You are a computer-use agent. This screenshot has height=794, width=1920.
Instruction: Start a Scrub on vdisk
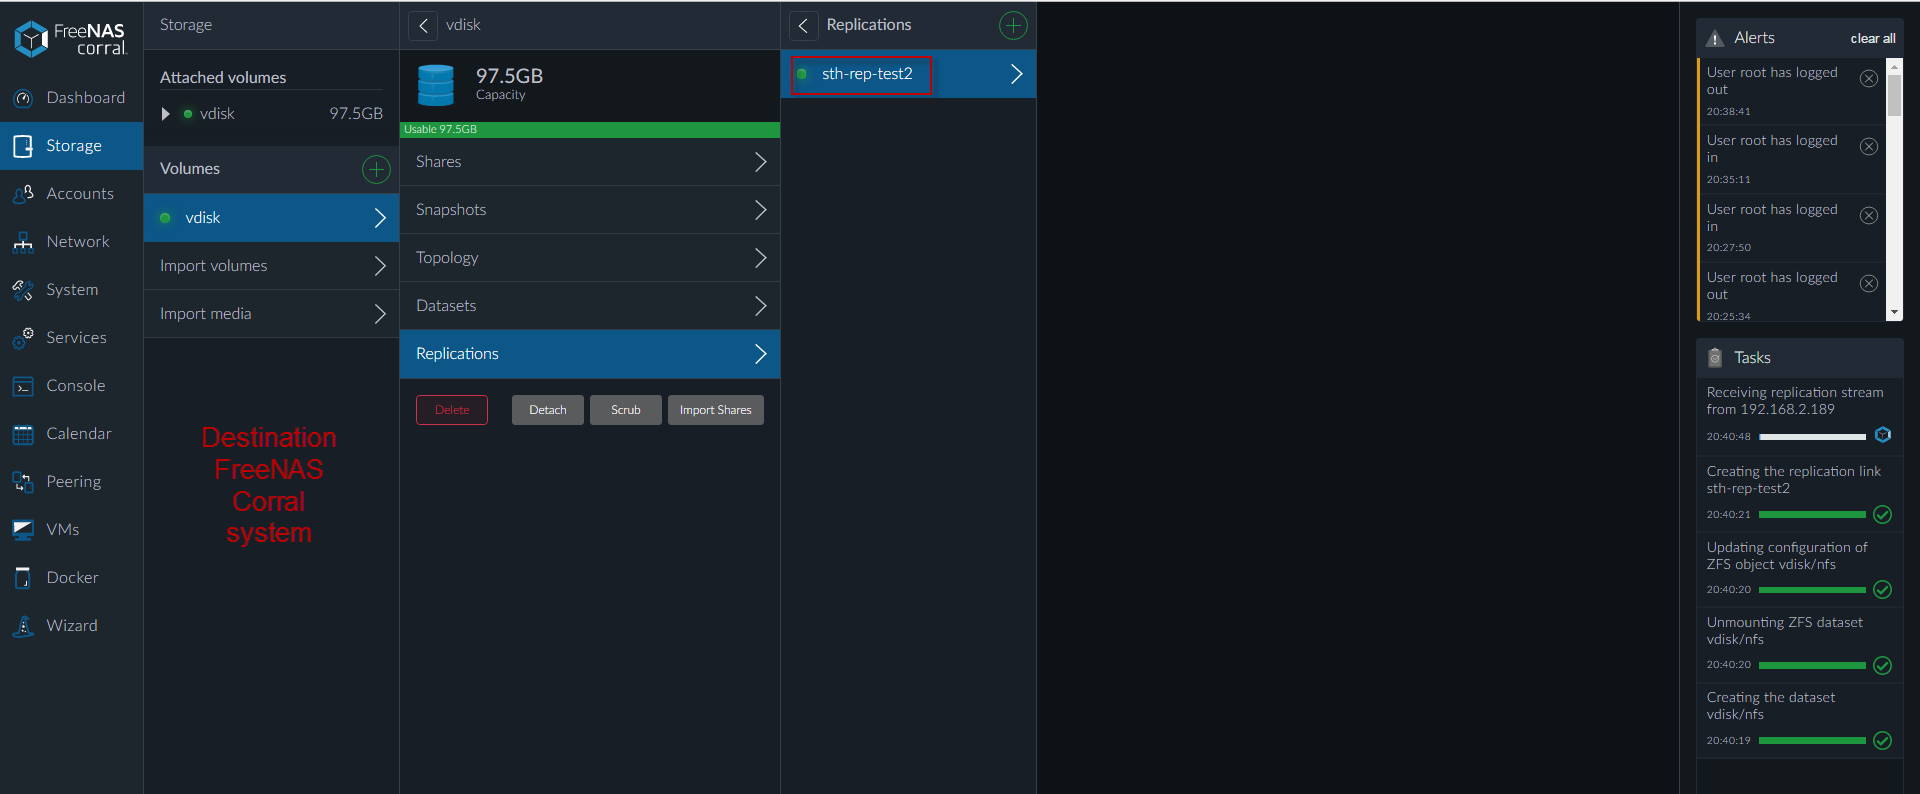[626, 410]
